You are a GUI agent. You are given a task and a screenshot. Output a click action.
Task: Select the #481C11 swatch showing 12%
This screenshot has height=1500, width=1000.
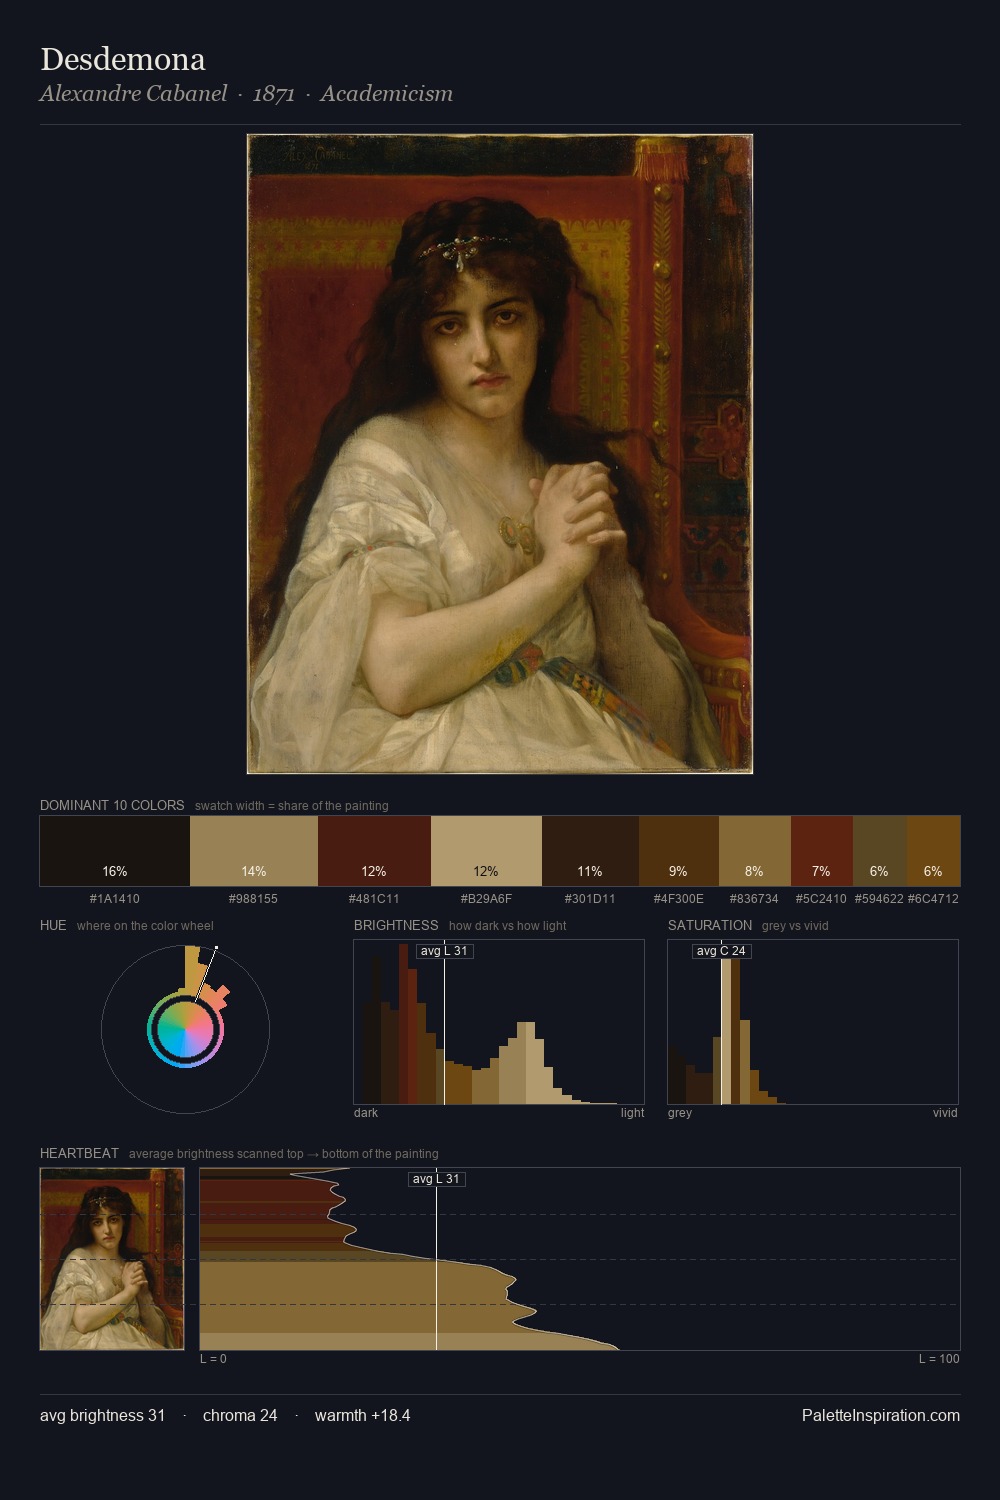pyautogui.click(x=374, y=851)
